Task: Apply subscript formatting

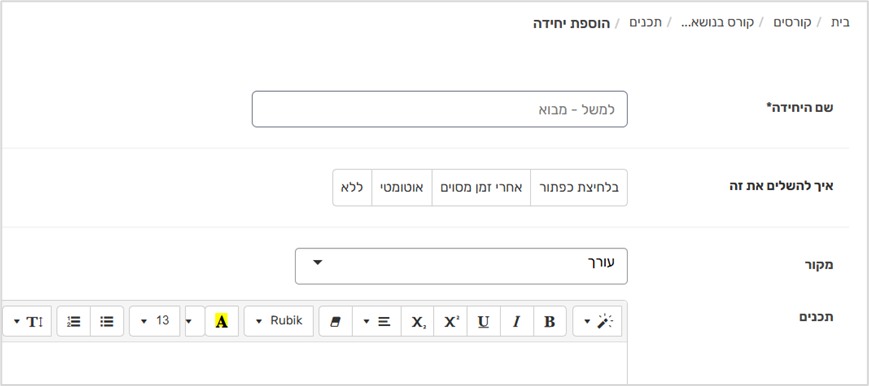Action: point(417,321)
